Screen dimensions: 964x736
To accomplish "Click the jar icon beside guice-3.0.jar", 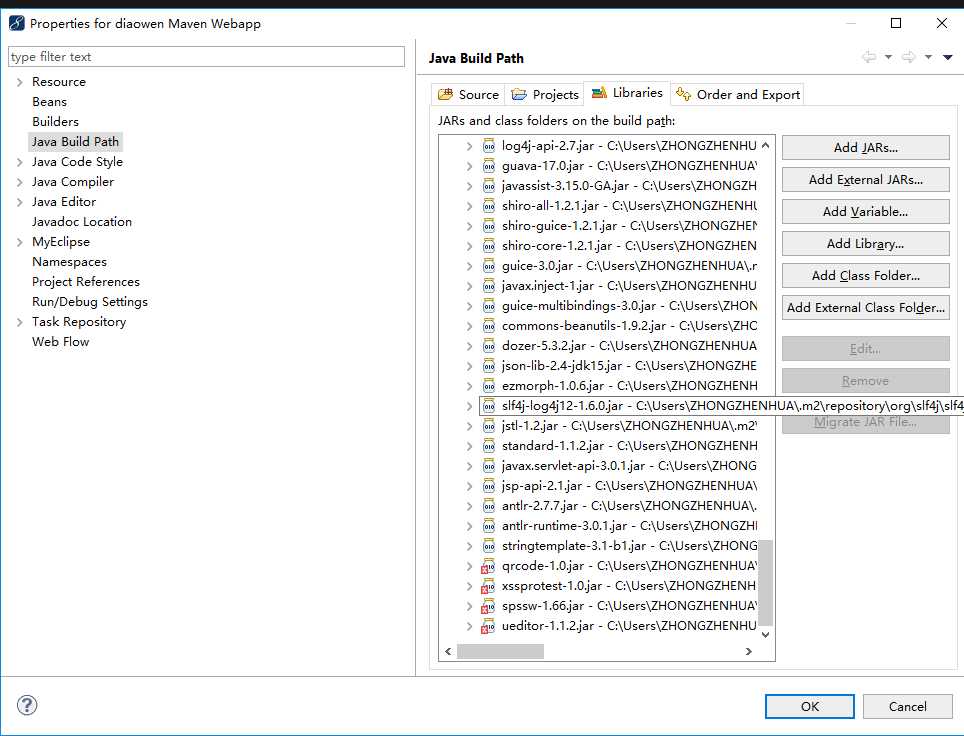I will (x=489, y=266).
